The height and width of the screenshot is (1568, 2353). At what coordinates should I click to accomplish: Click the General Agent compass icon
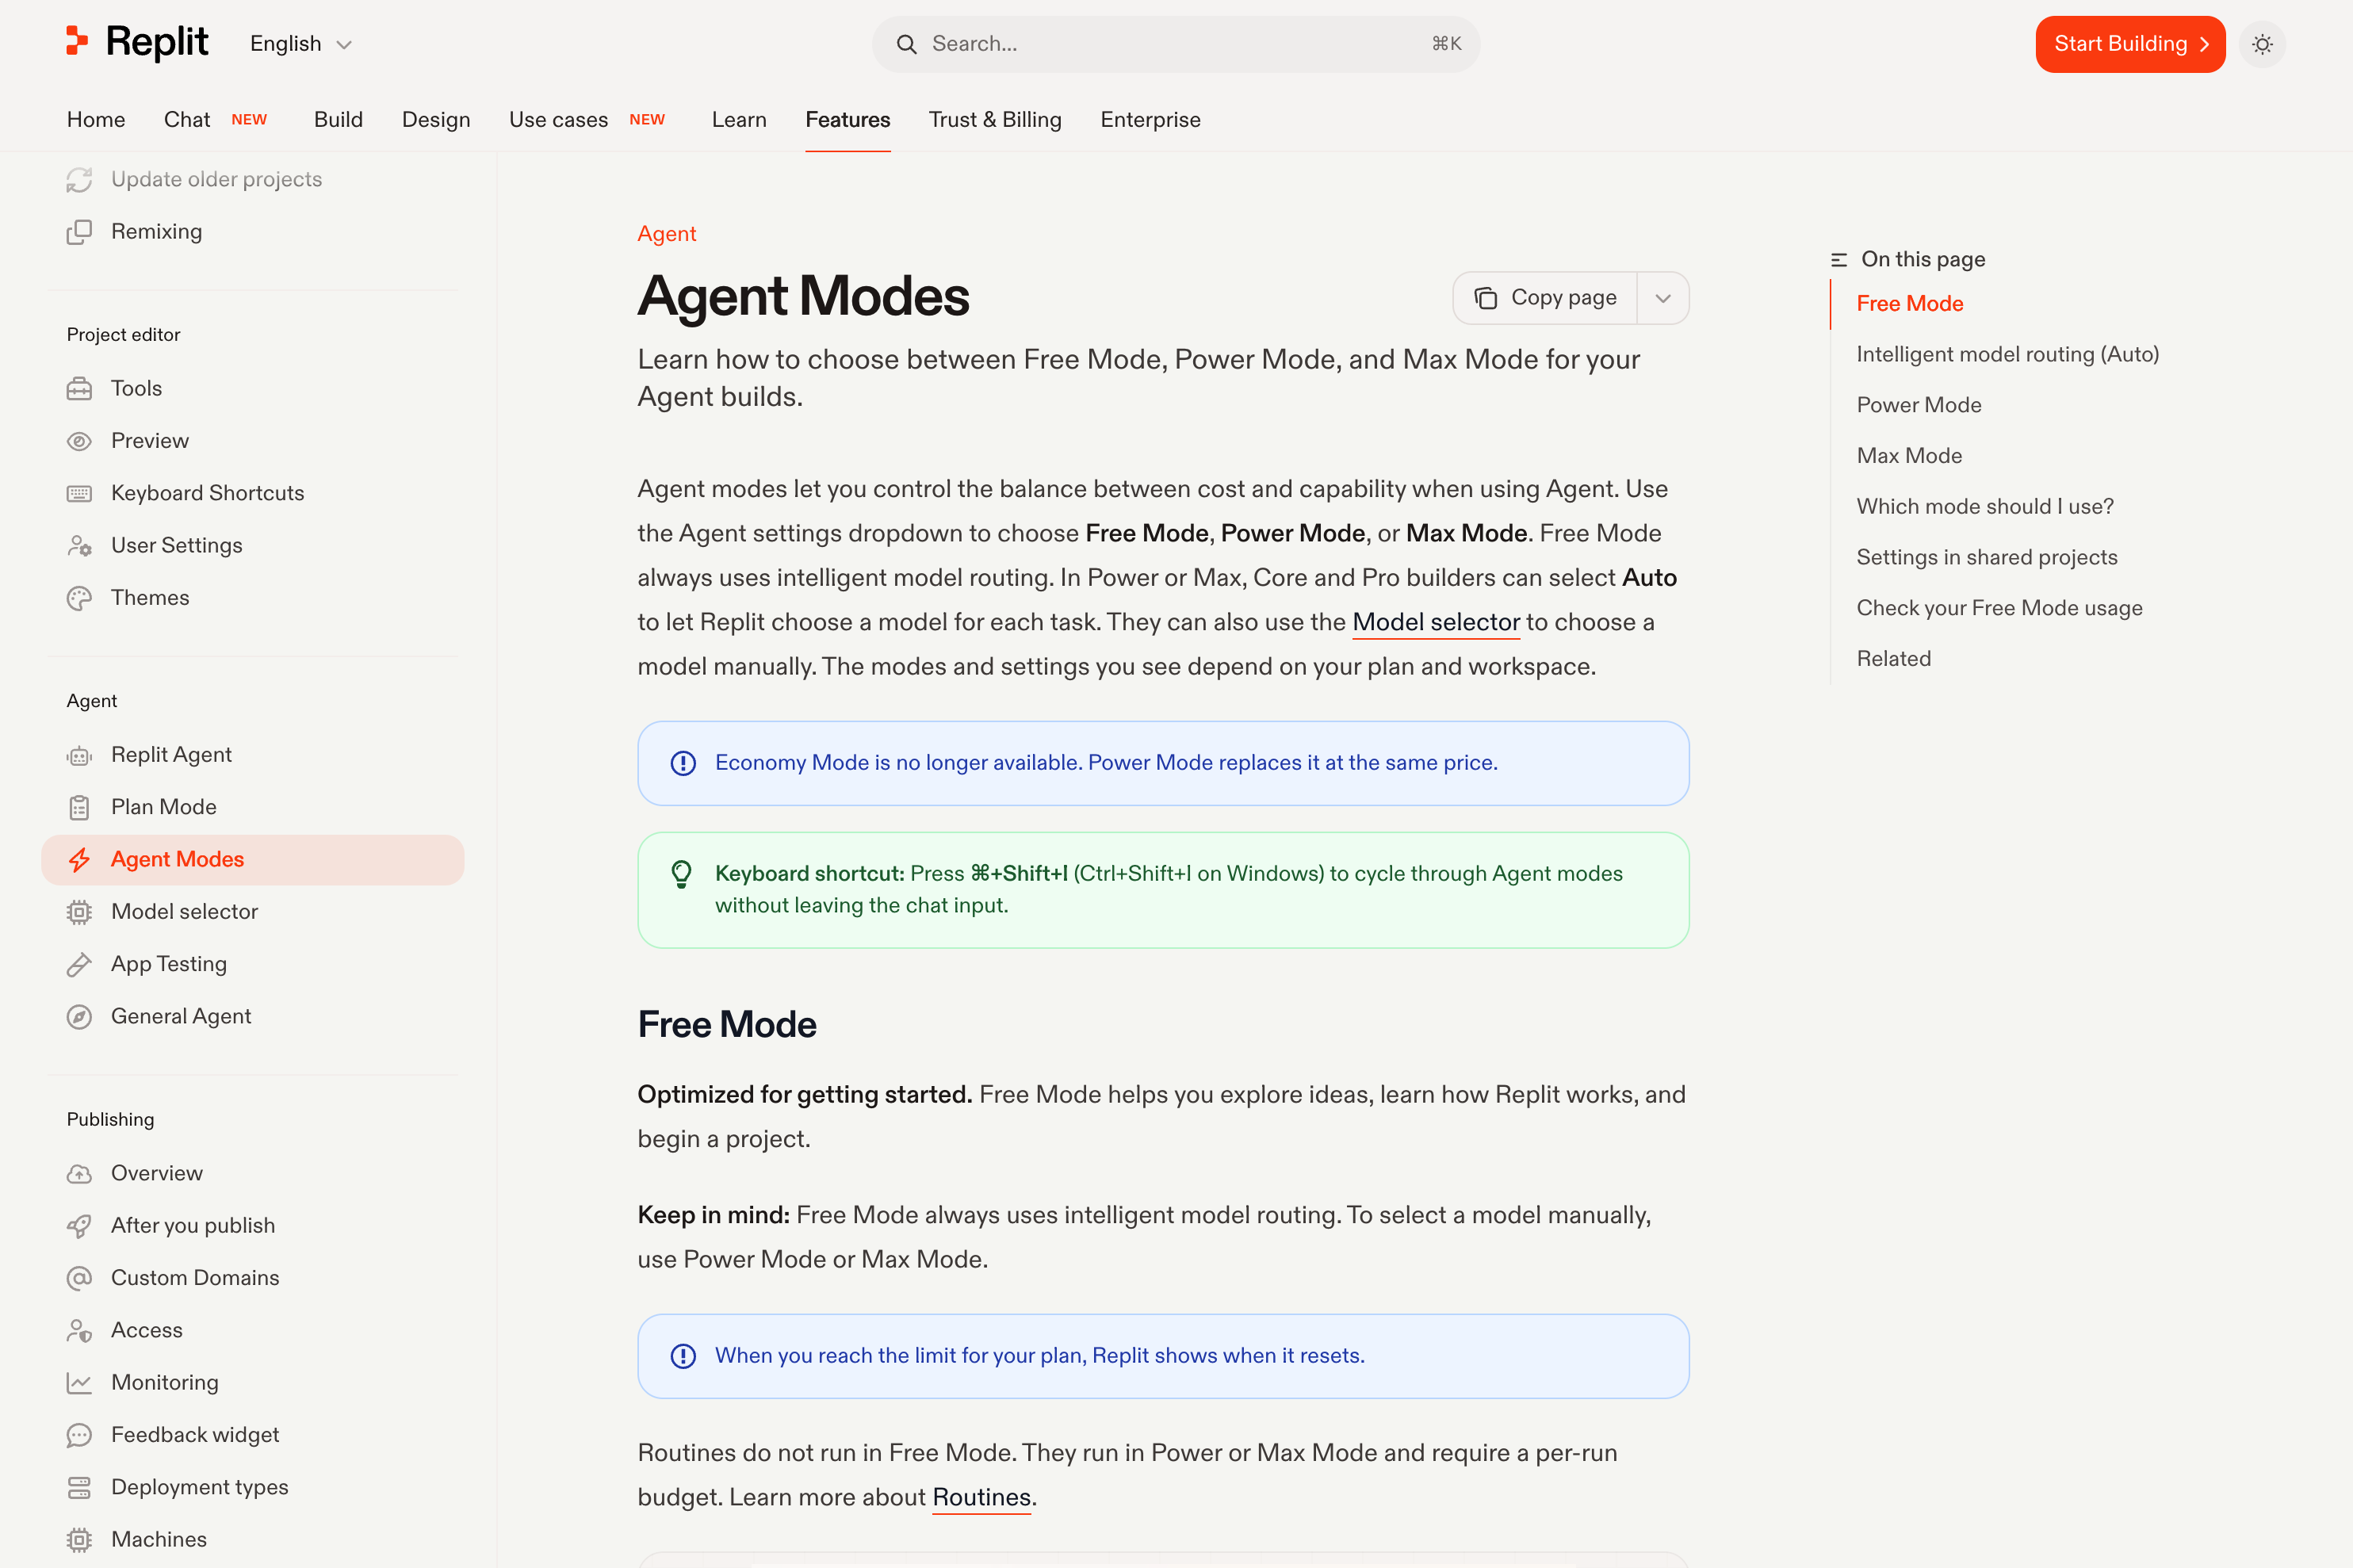point(79,1017)
